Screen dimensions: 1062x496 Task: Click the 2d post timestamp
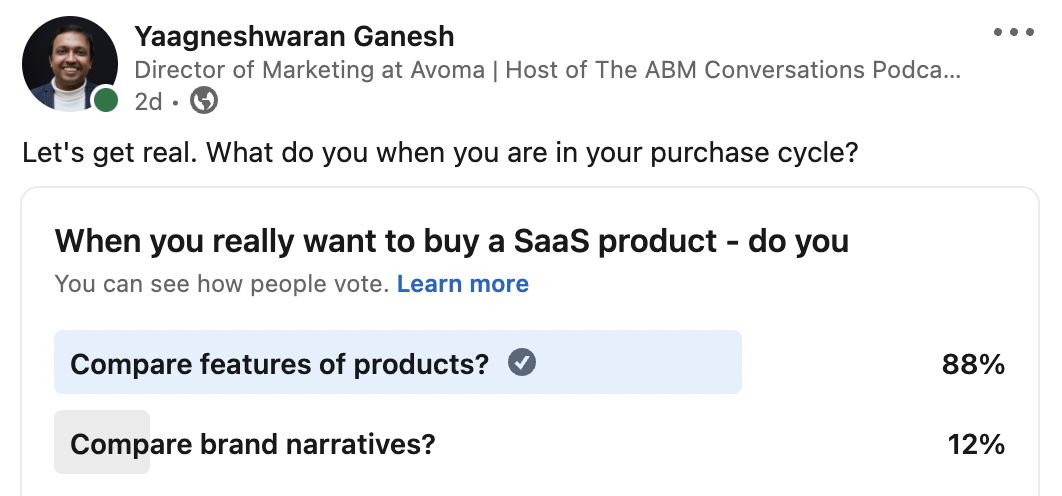point(148,102)
